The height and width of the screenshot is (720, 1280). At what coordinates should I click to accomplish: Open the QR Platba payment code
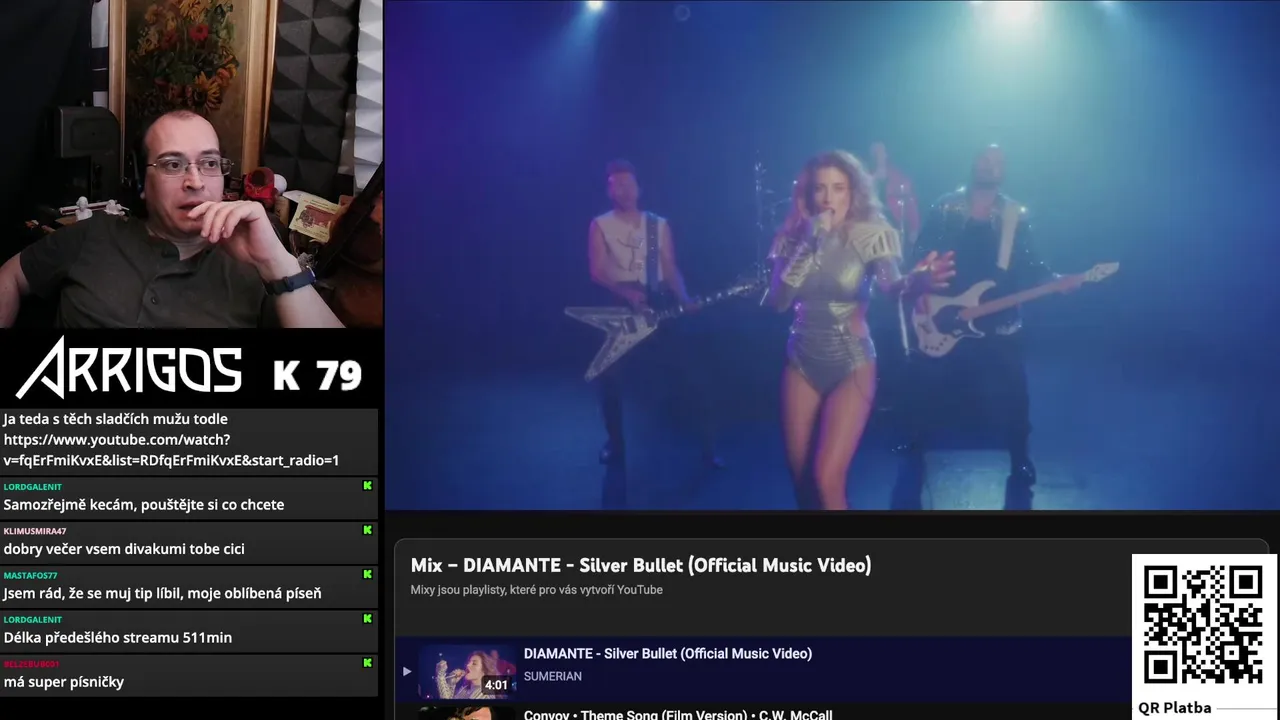coord(1203,625)
